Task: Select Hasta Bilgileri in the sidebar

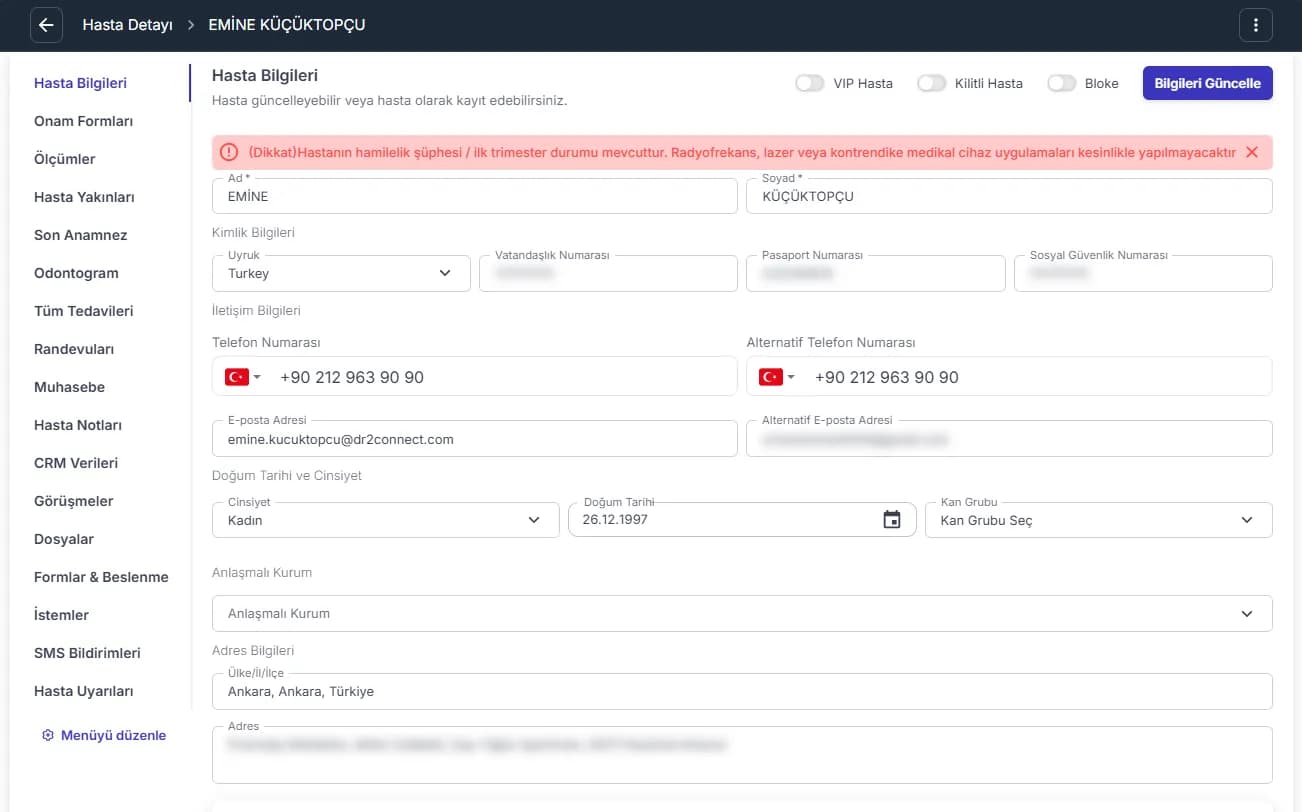Action: tap(80, 83)
